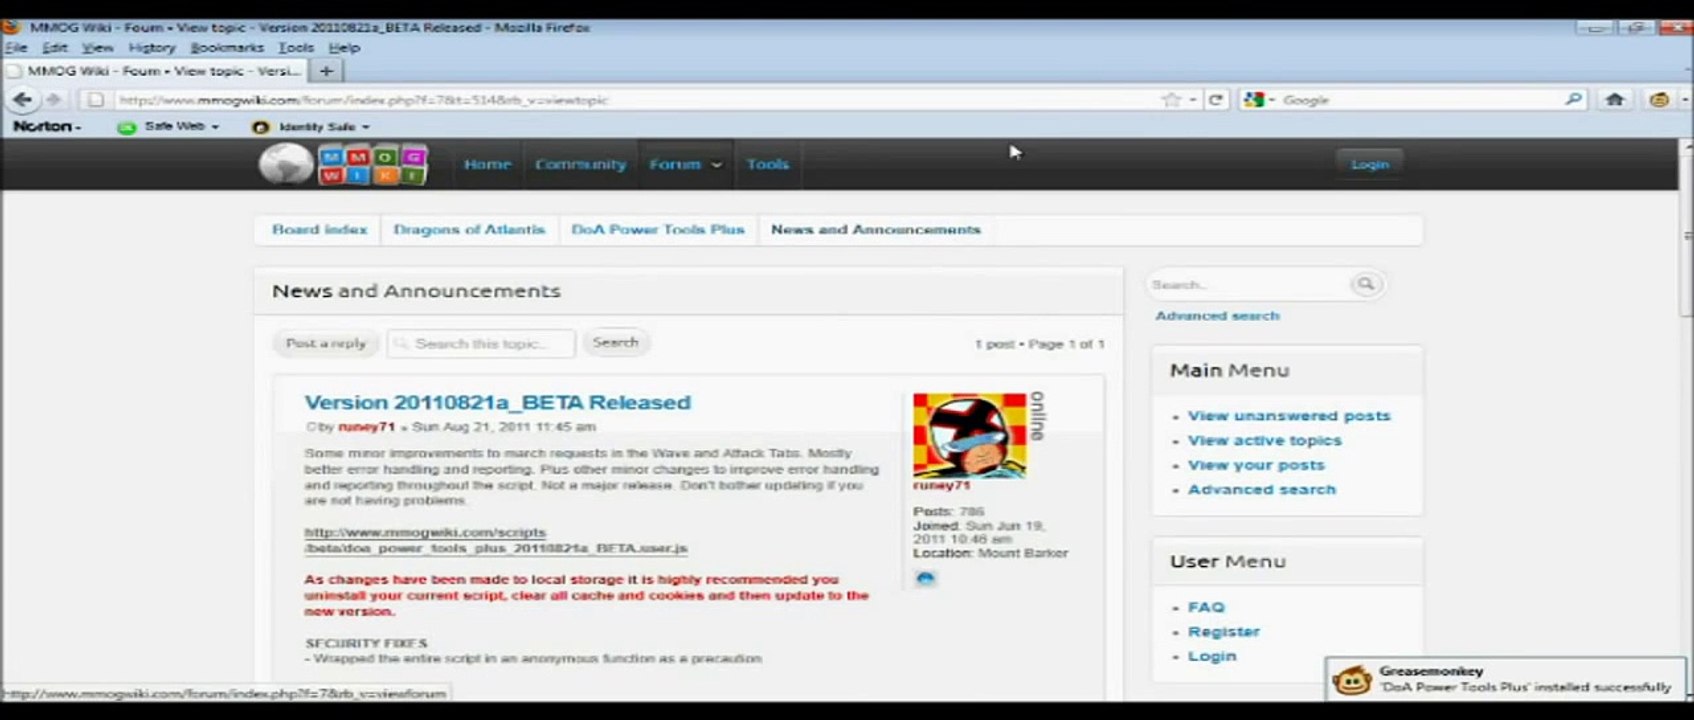1694x720 pixels.
Task: Open the runey71 author link in byline
Action: pos(366,427)
